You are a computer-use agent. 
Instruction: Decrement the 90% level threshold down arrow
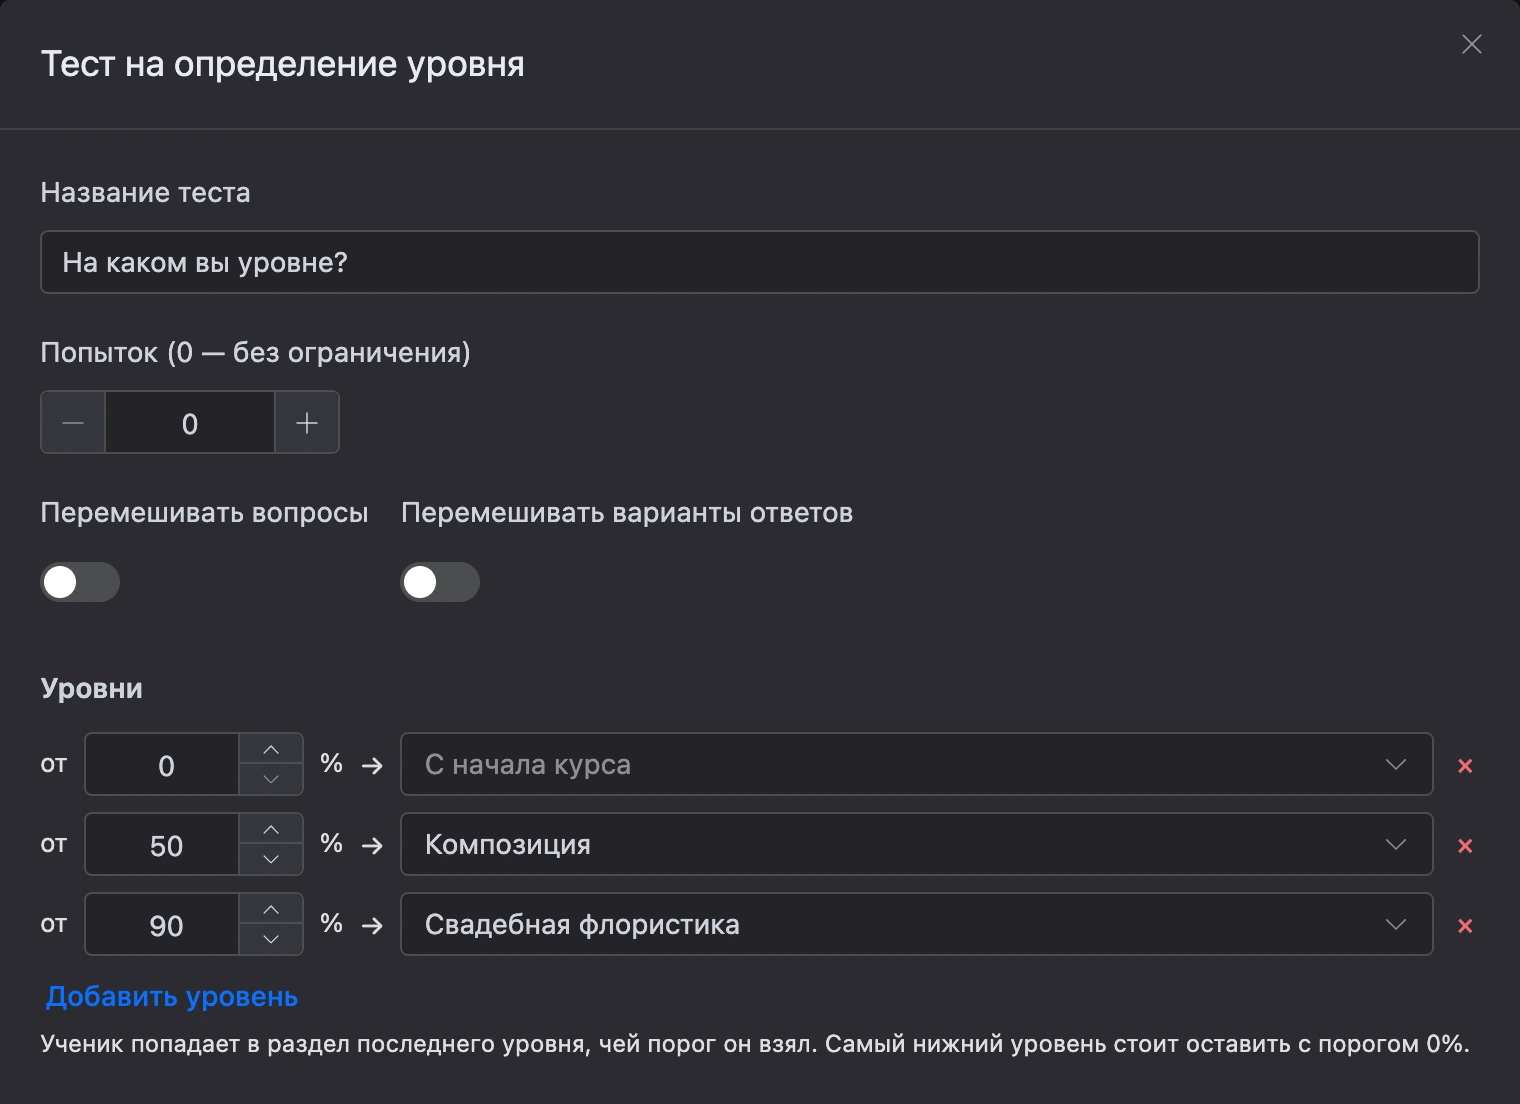point(271,940)
